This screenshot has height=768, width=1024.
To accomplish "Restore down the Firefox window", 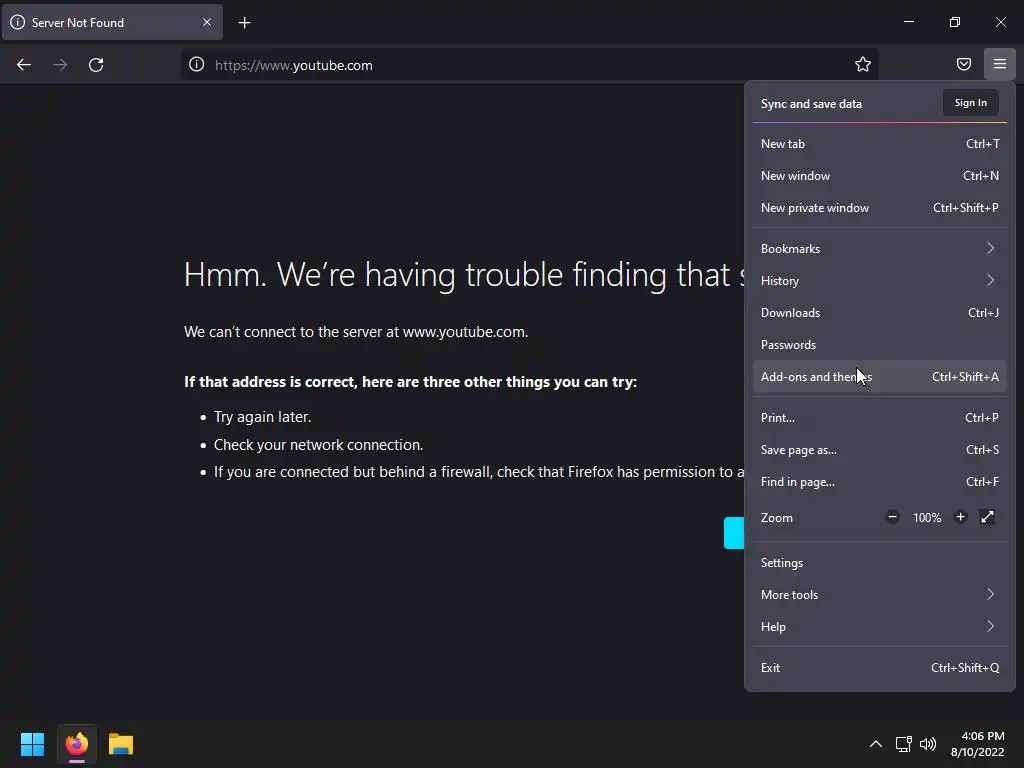I will click(955, 22).
